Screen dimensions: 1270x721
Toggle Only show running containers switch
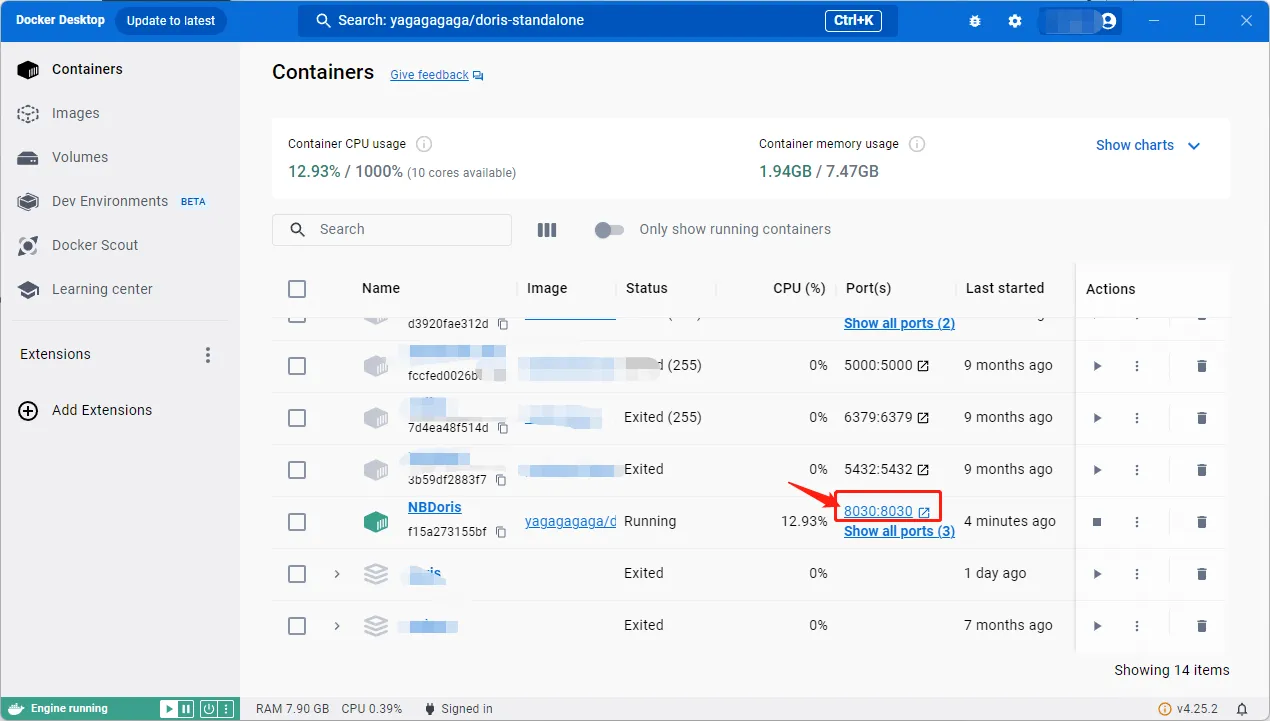609,230
